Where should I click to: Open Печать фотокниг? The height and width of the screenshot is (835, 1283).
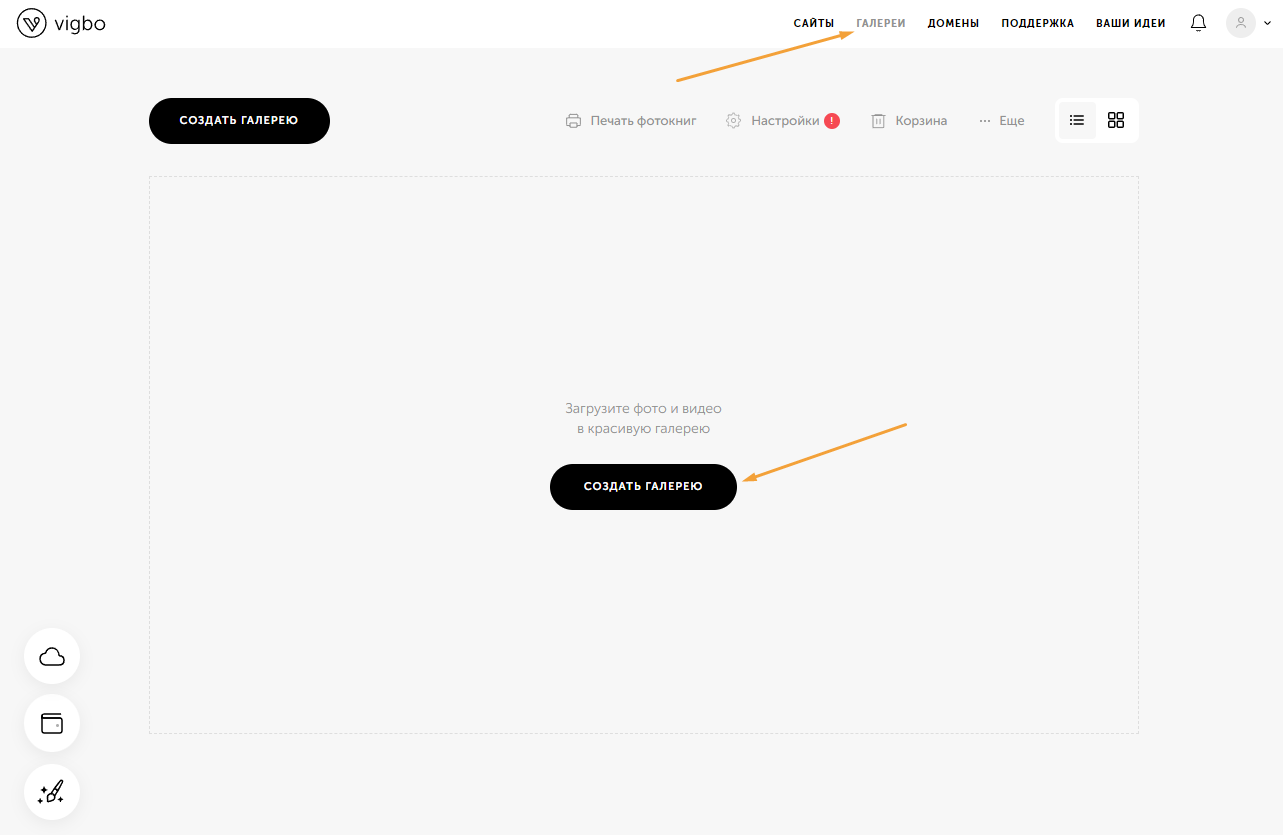point(631,121)
